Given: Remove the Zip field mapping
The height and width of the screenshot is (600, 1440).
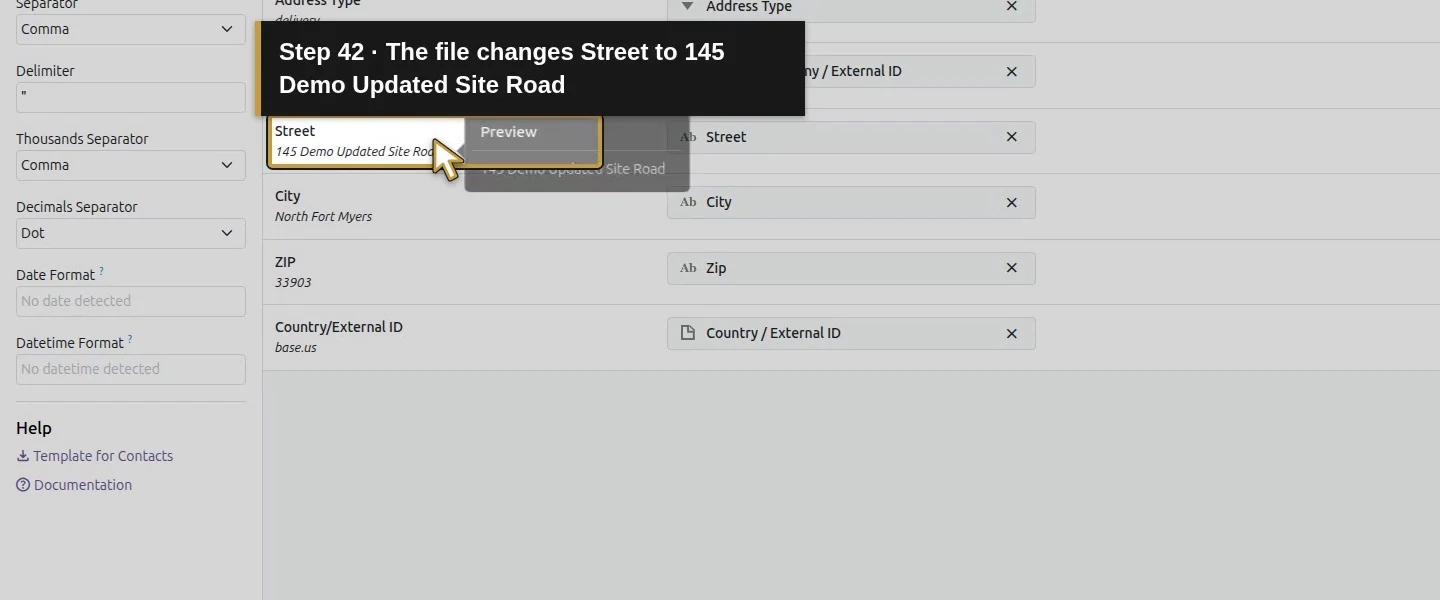Looking at the screenshot, I should pyautogui.click(x=1011, y=268).
